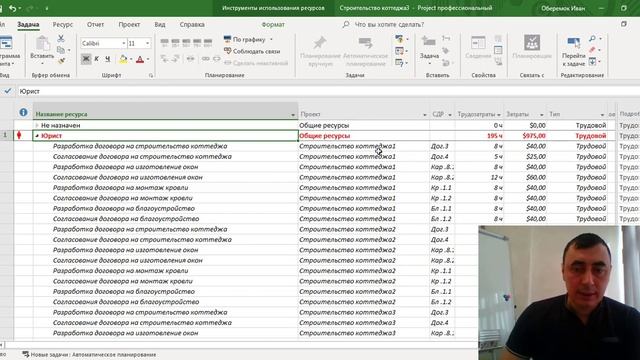Image resolution: width=640 pixels, height=360 pixels.
Task: Click Перейти к задаче icon
Action: 573,51
